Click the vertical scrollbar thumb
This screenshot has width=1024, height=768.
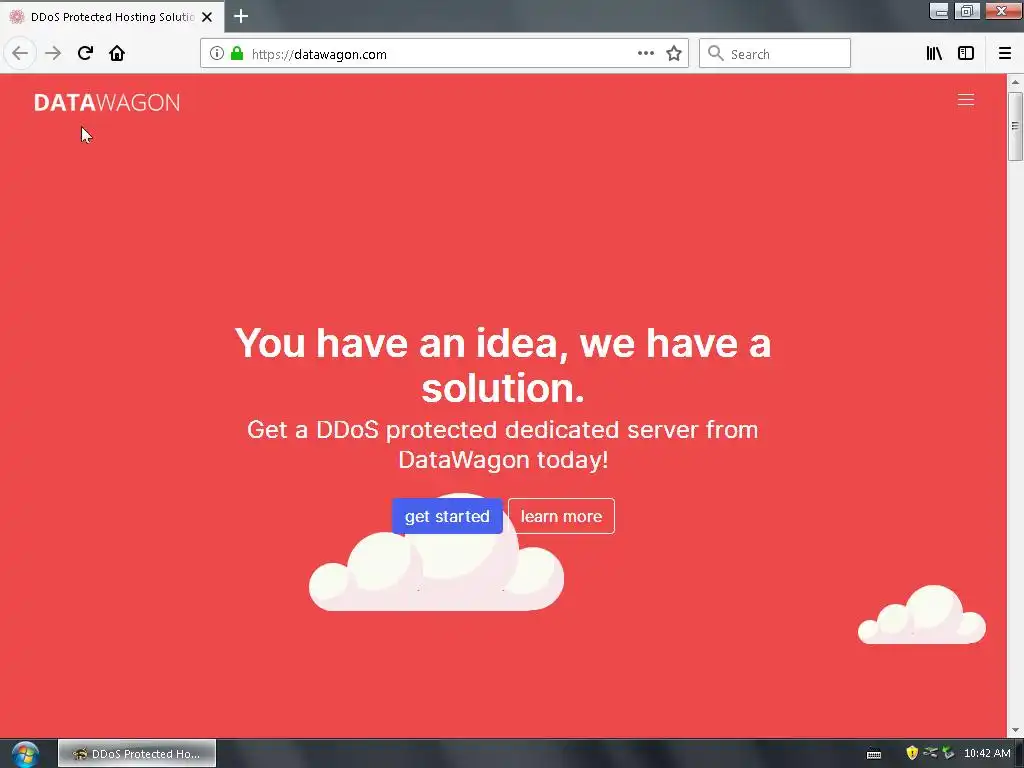click(1015, 126)
